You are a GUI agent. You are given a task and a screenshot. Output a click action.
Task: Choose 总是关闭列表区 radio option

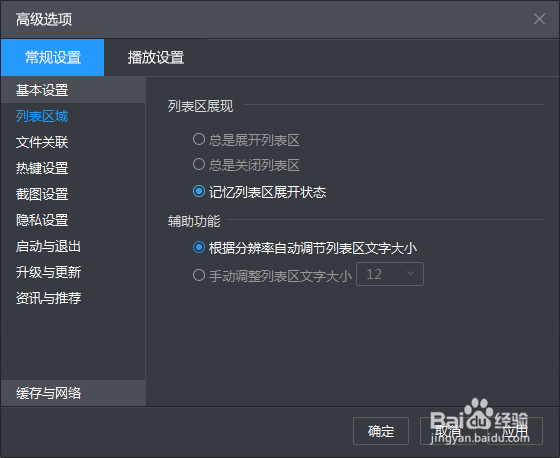click(199, 165)
